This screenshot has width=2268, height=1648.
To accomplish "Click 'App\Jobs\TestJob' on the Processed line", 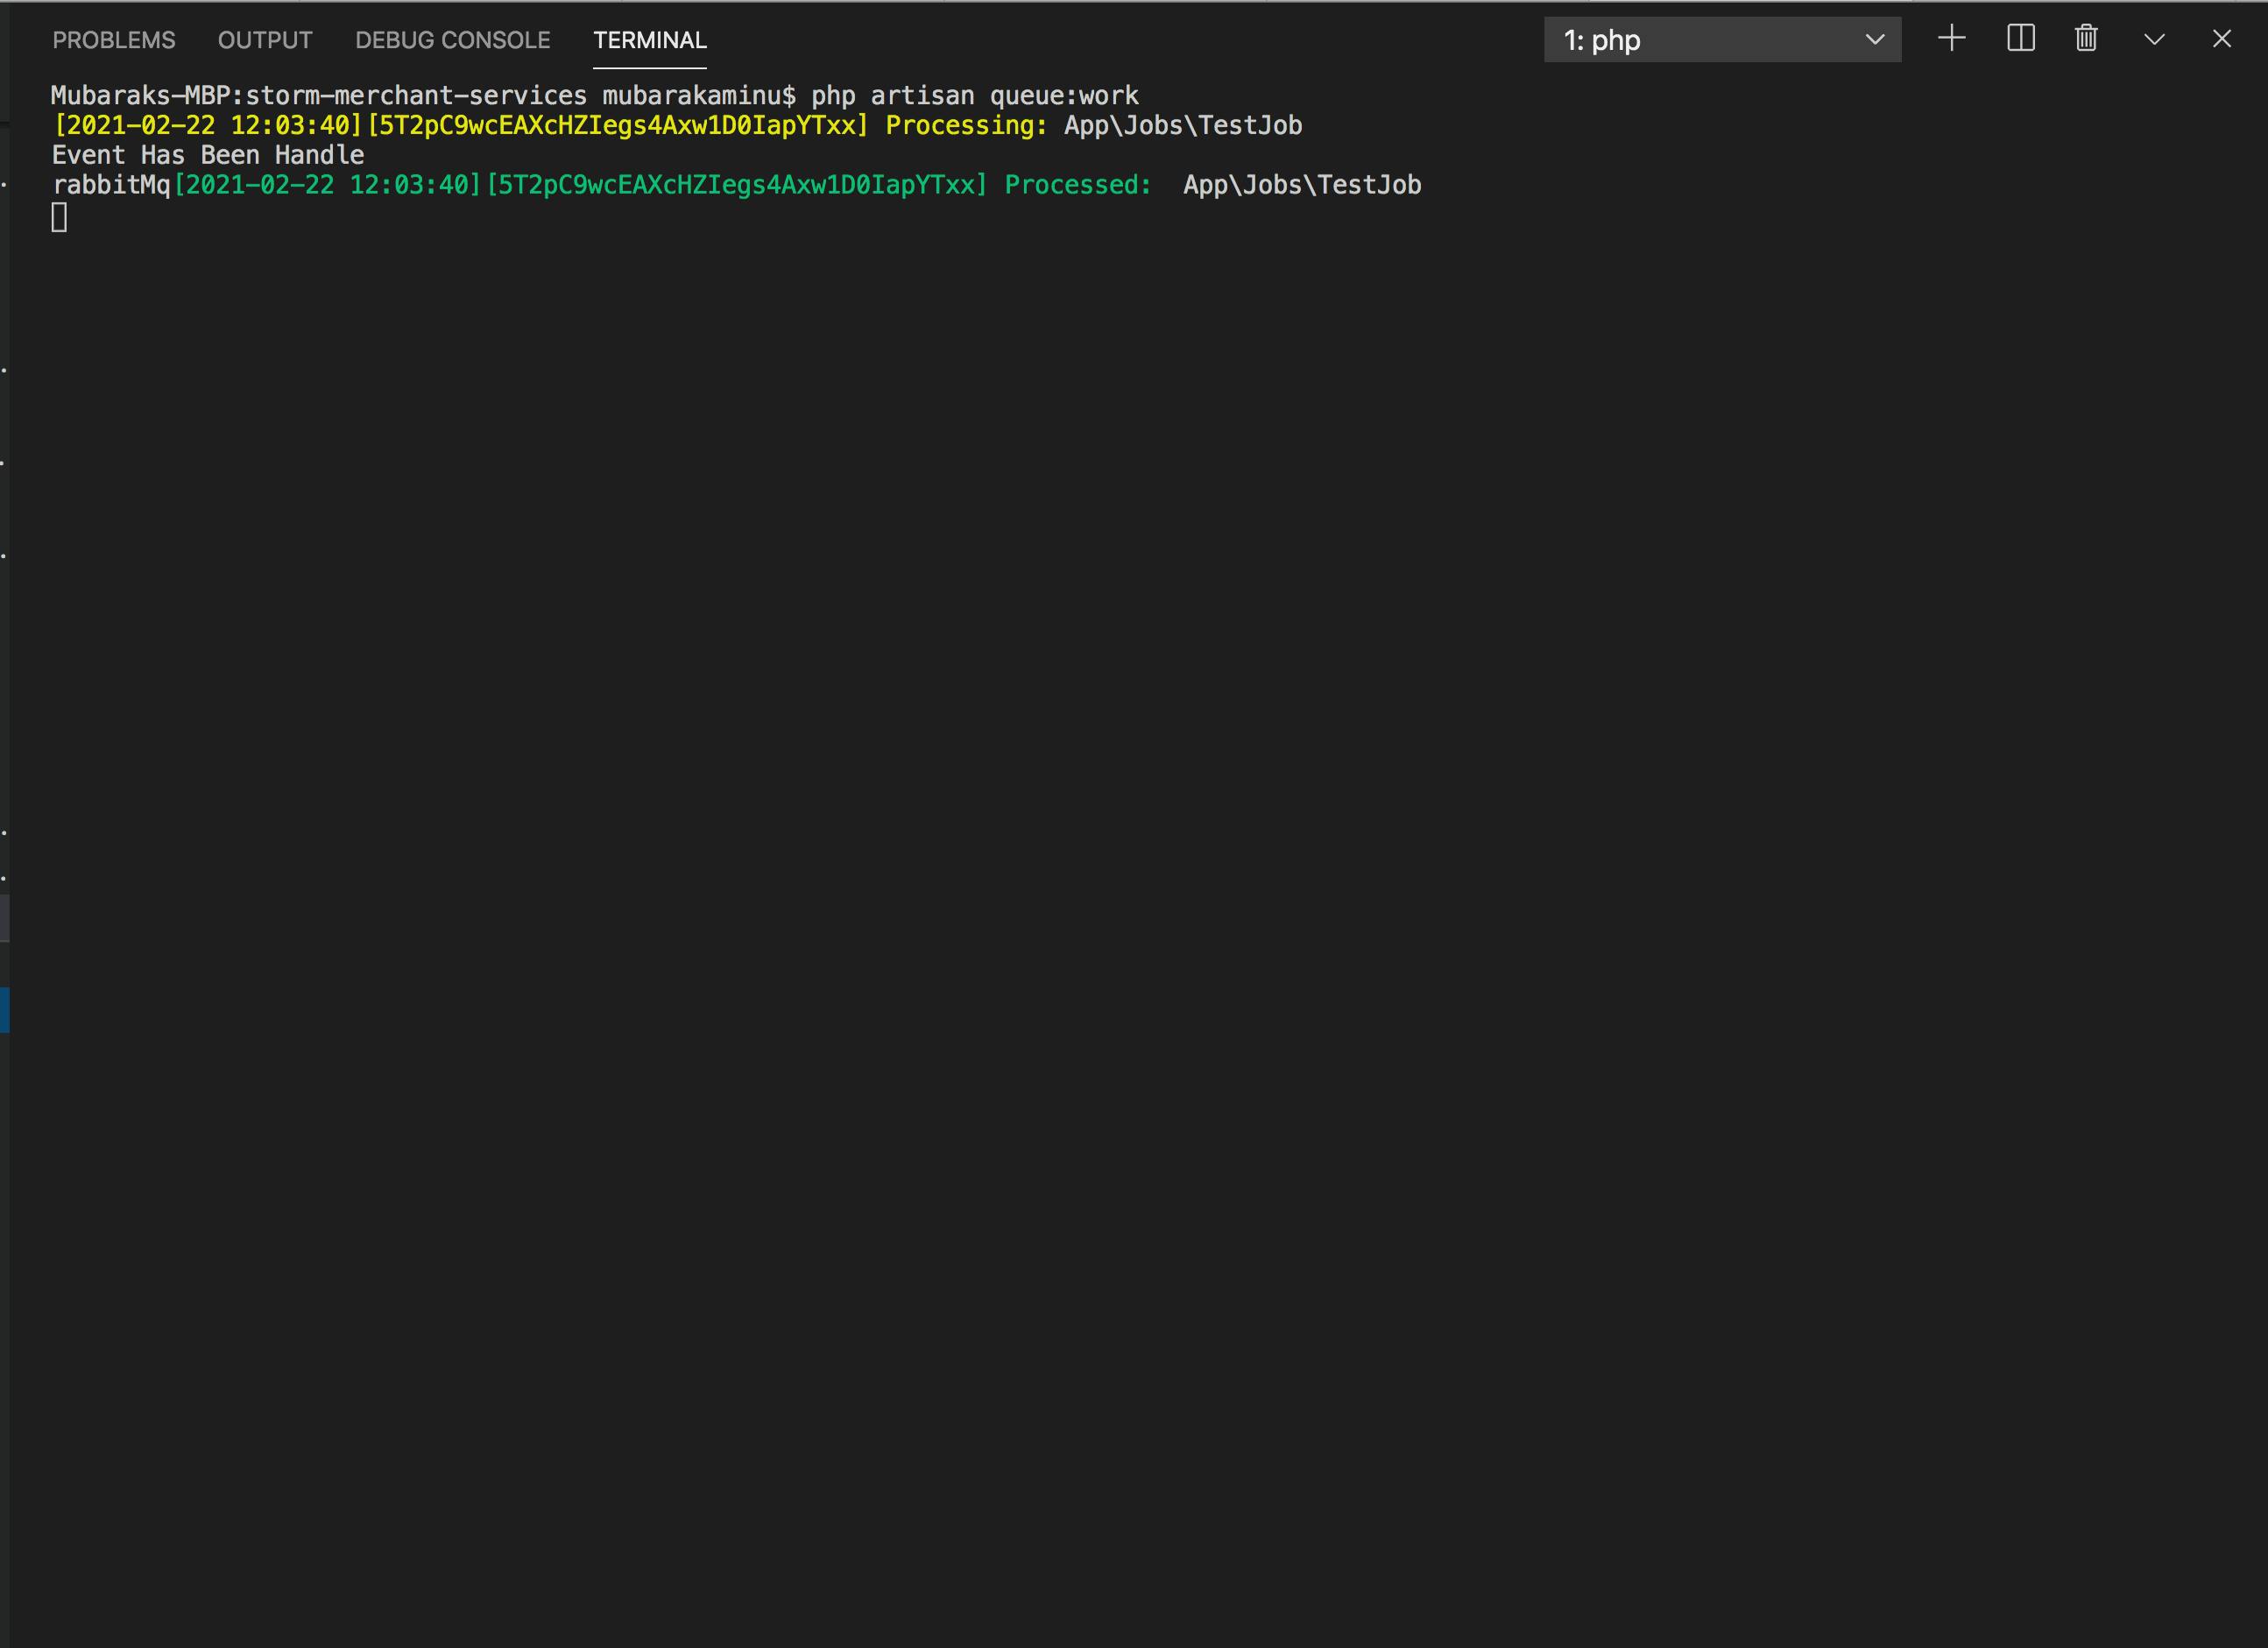I will [1302, 185].
